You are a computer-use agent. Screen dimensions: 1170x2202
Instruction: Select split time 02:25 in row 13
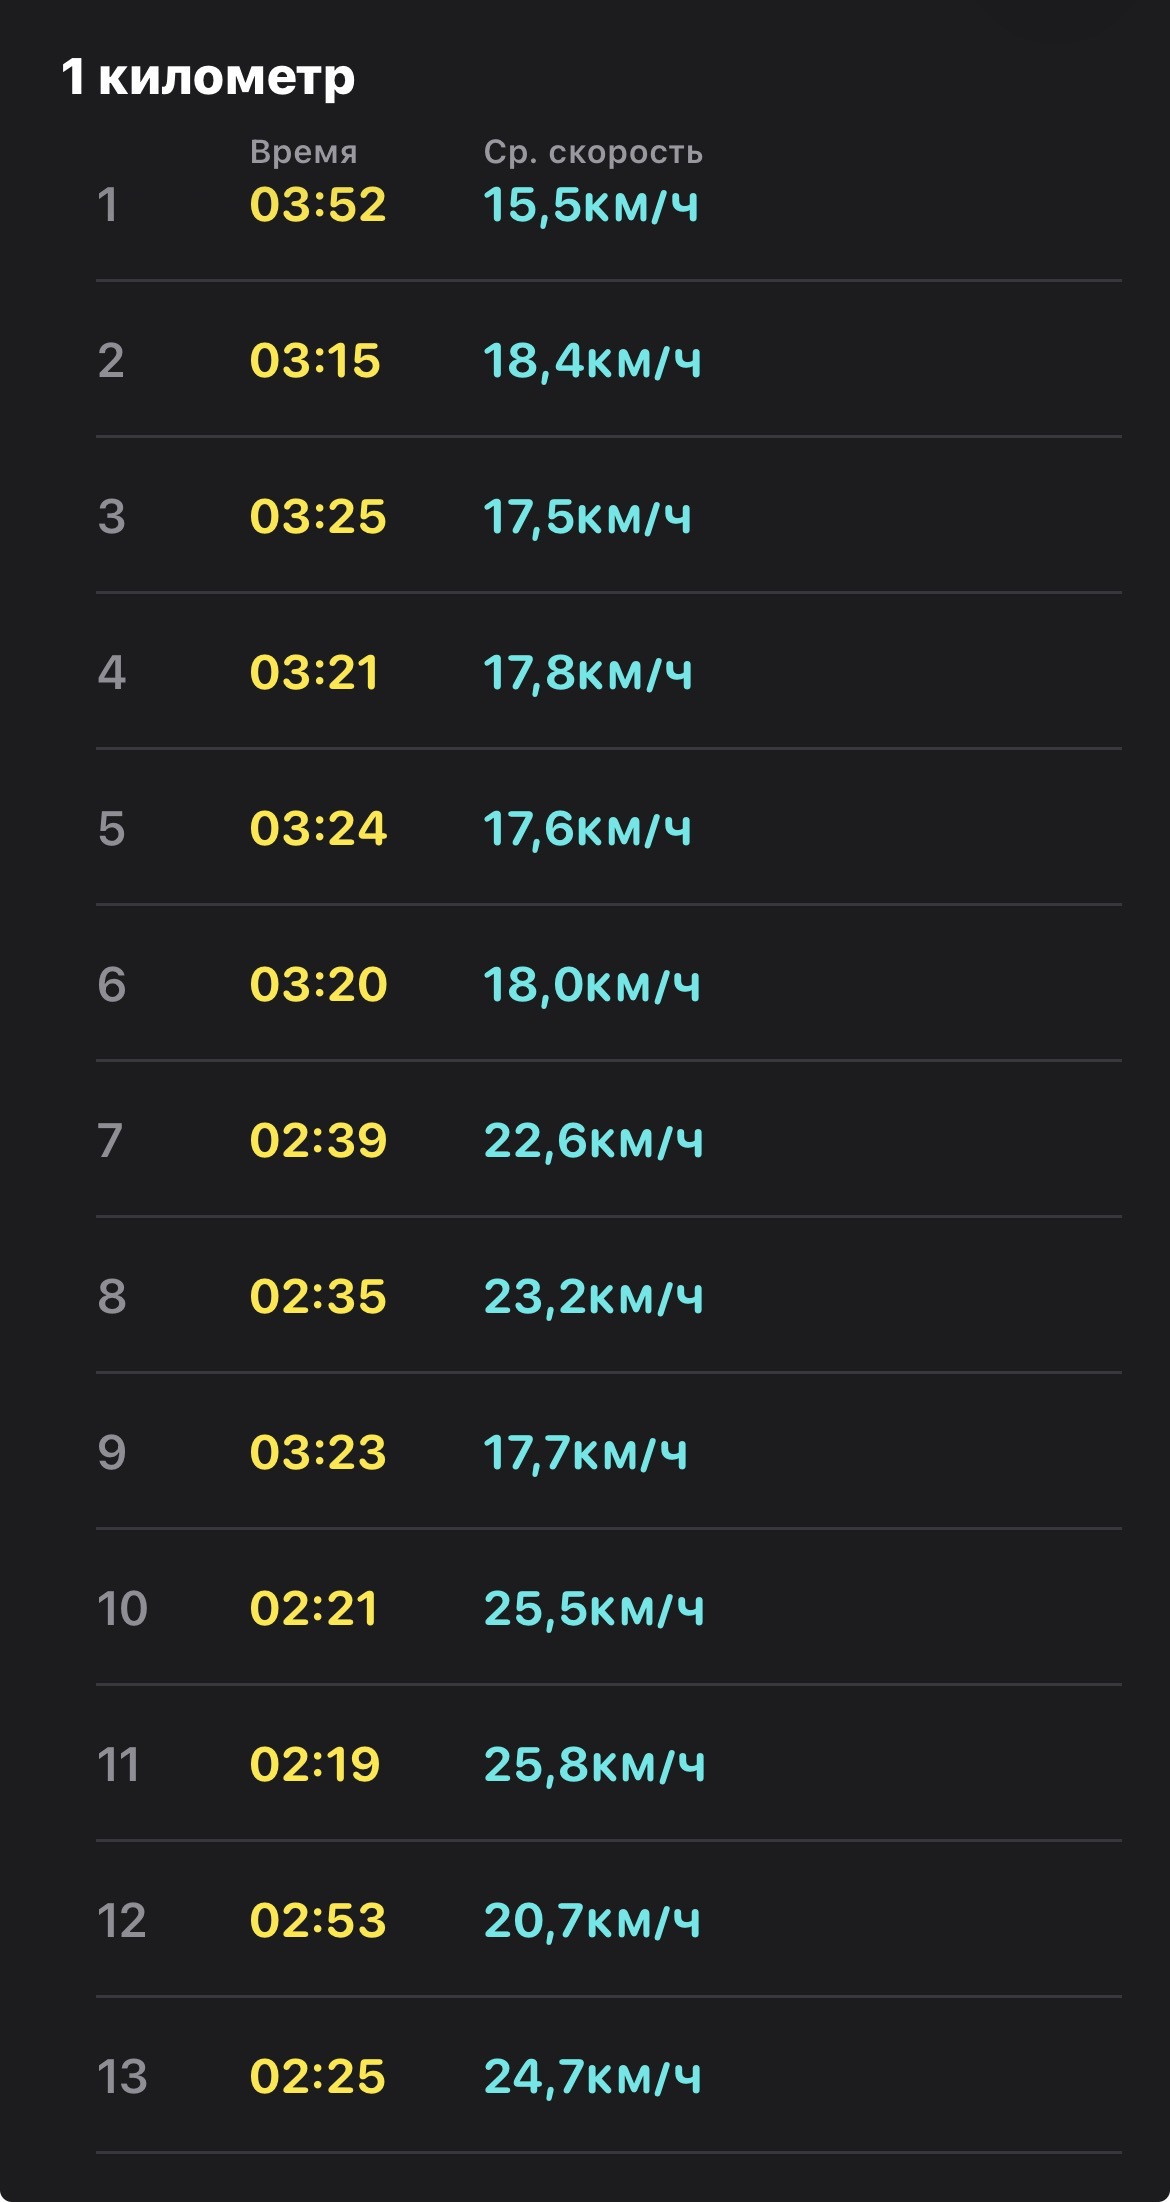[x=318, y=2077]
